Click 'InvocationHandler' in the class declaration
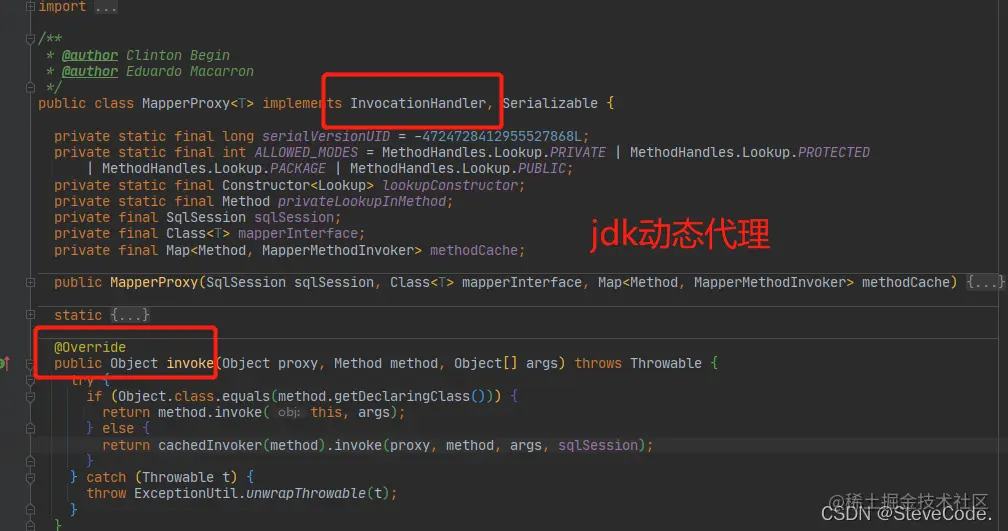Screen dimensions: 1008x531 tap(418, 104)
